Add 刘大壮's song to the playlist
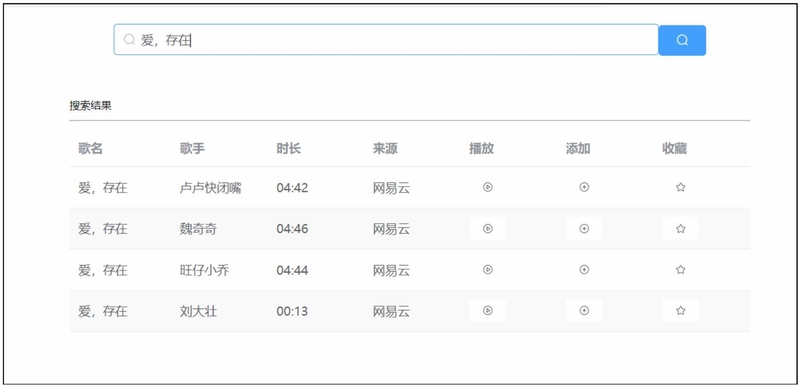 click(x=584, y=311)
